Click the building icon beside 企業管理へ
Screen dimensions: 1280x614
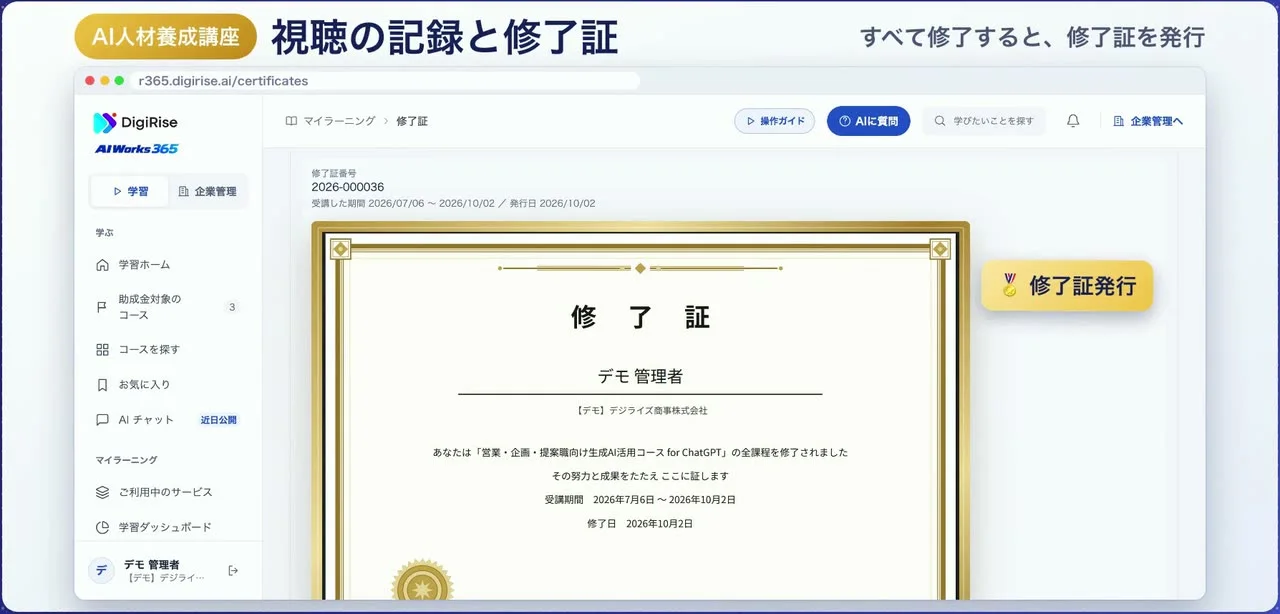pyautogui.click(x=1119, y=121)
